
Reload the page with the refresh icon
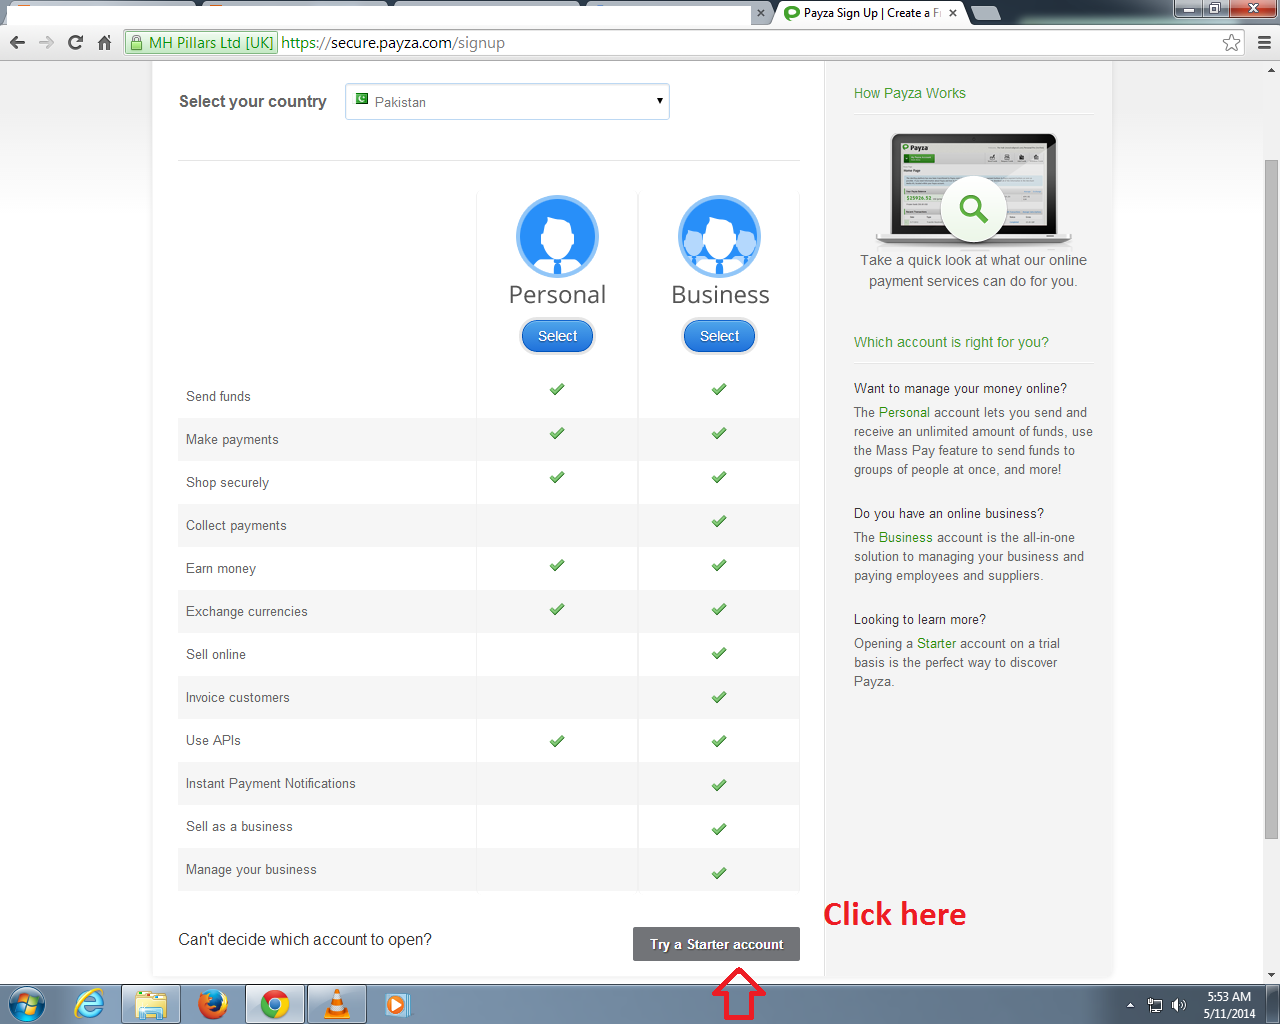(x=75, y=43)
